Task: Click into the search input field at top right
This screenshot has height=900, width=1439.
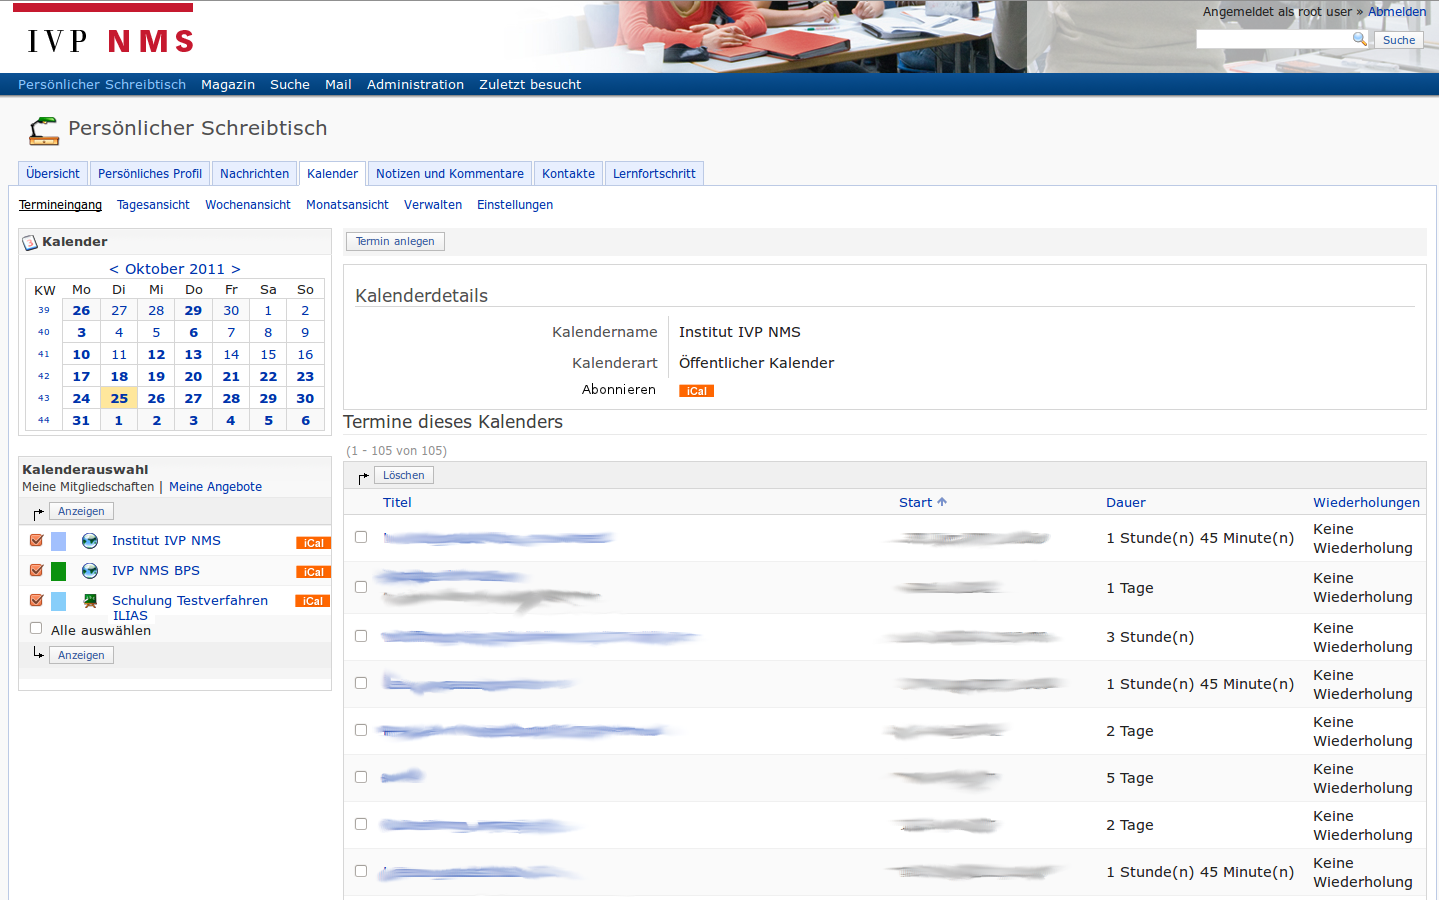Action: click(x=1273, y=39)
